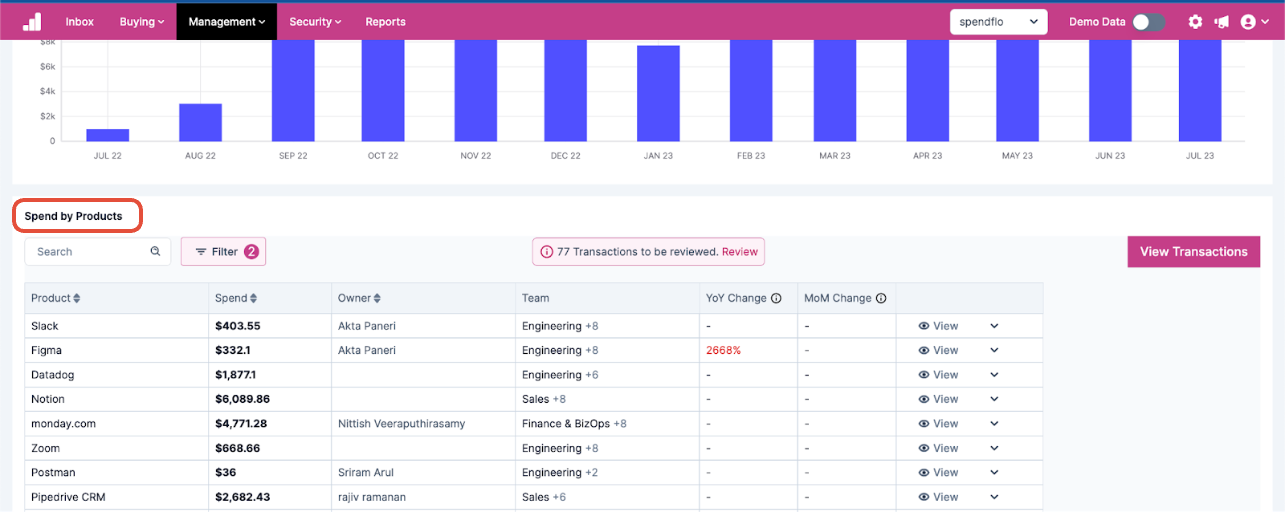Click the product Search input field
Screen dimensions: 1285x512
click(97, 252)
